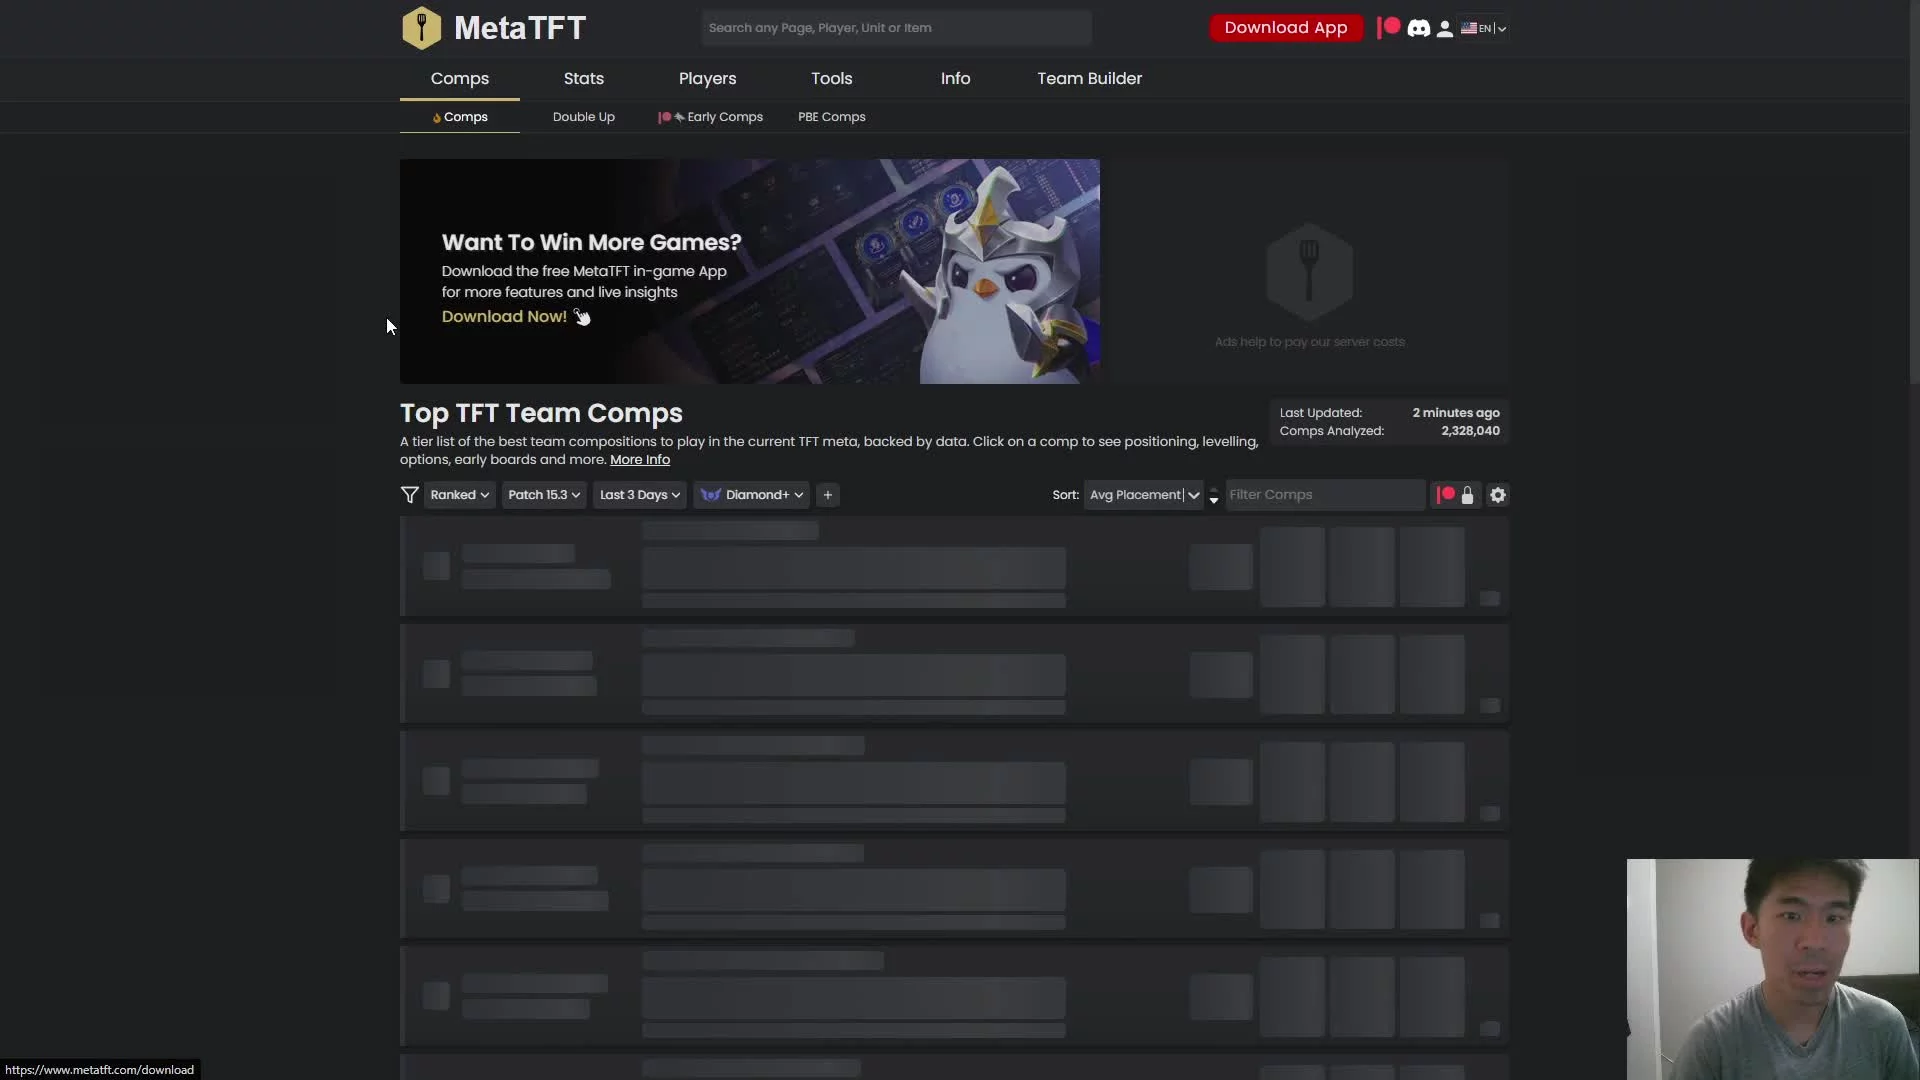Focus the page, player, unit search box
The width and height of the screenshot is (1920, 1080).
(896, 28)
